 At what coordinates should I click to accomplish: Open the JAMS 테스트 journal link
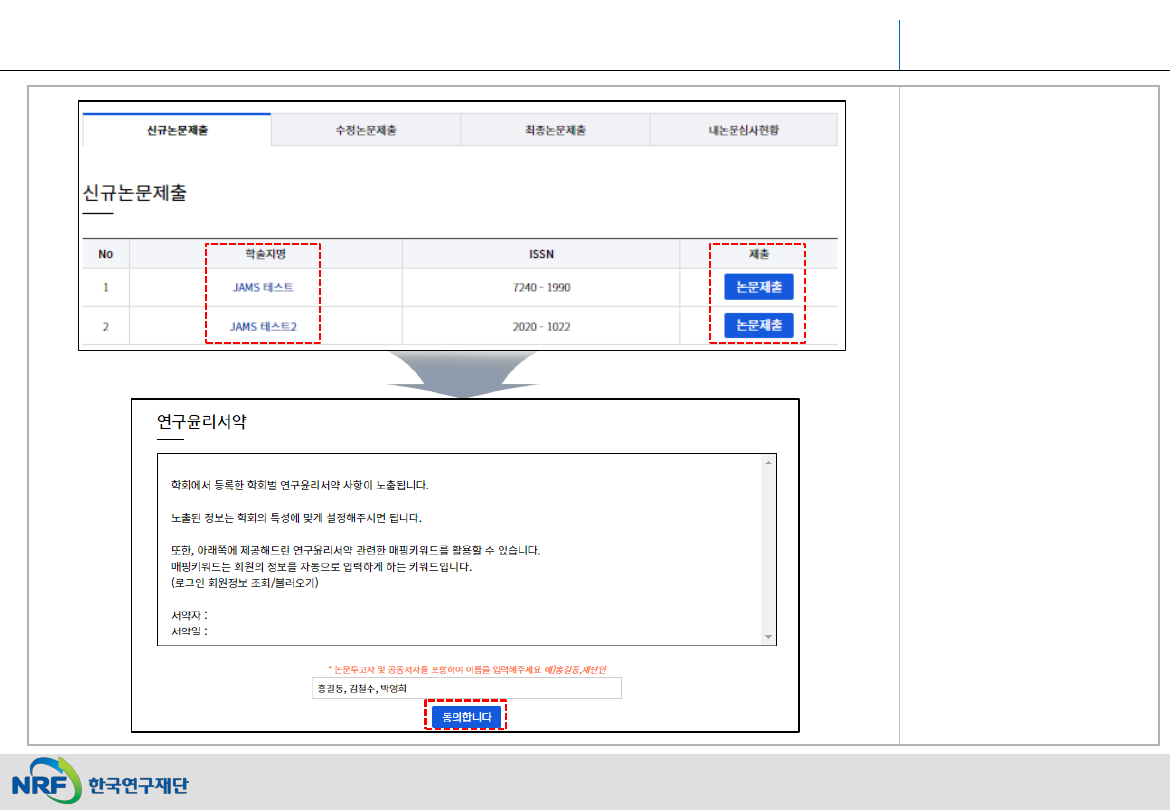[263, 287]
